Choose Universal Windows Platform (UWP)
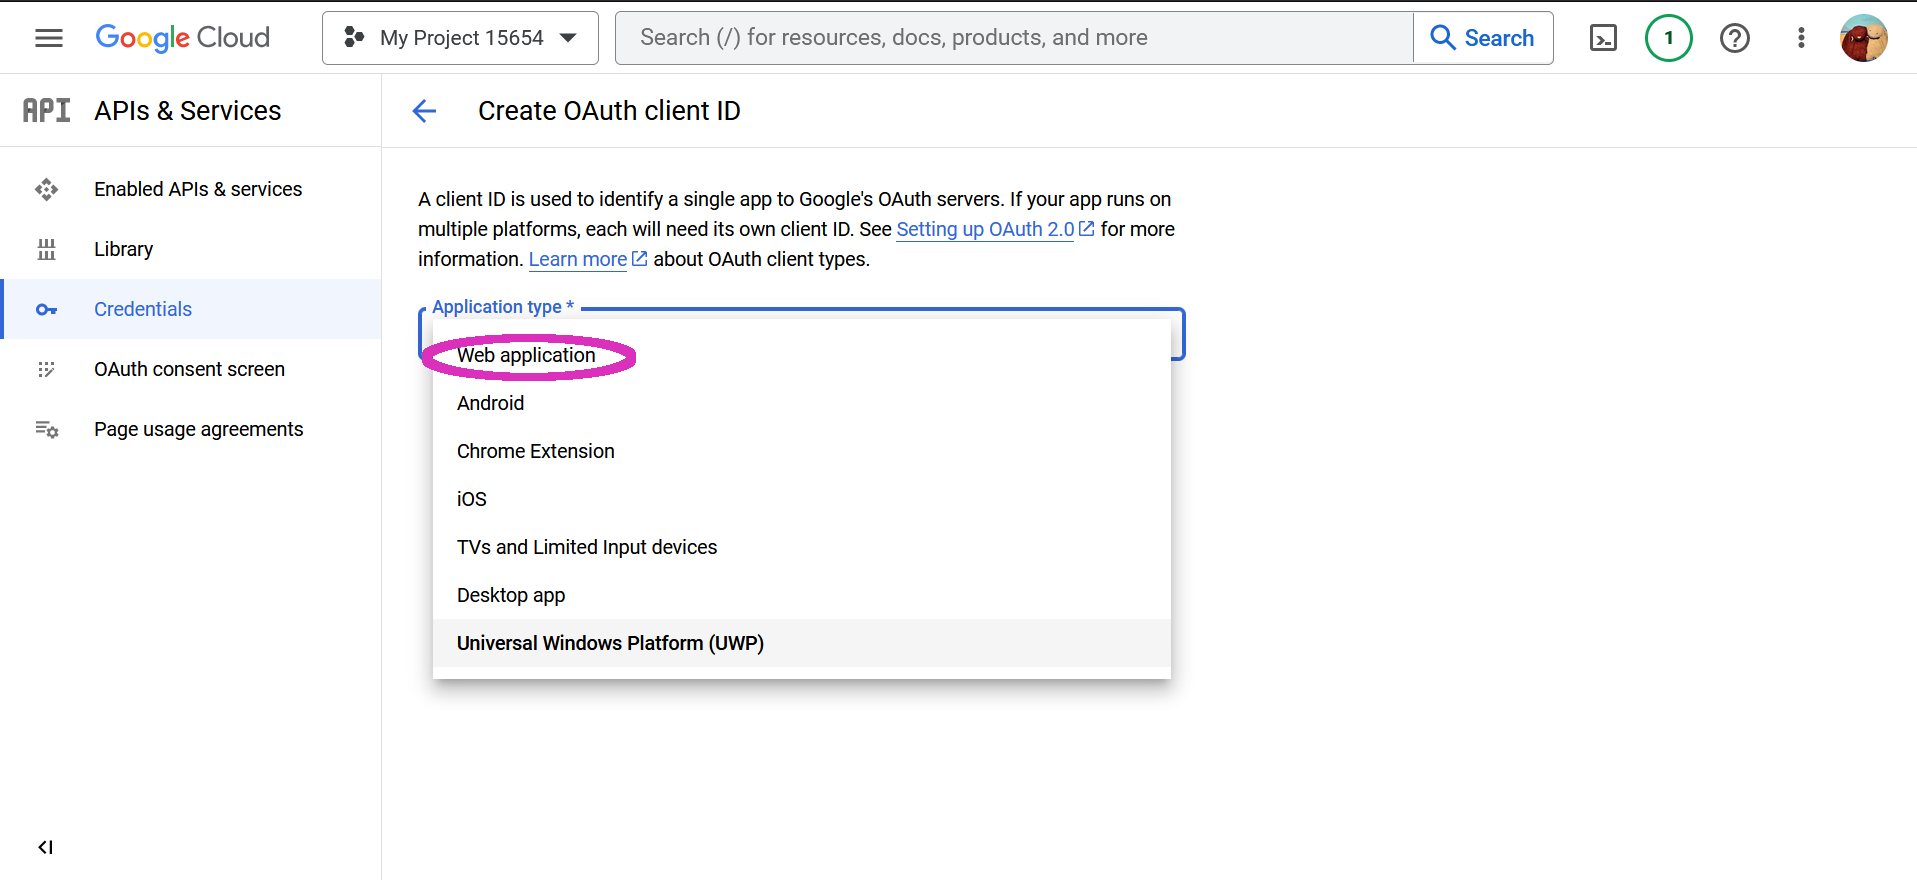 [x=801, y=643]
